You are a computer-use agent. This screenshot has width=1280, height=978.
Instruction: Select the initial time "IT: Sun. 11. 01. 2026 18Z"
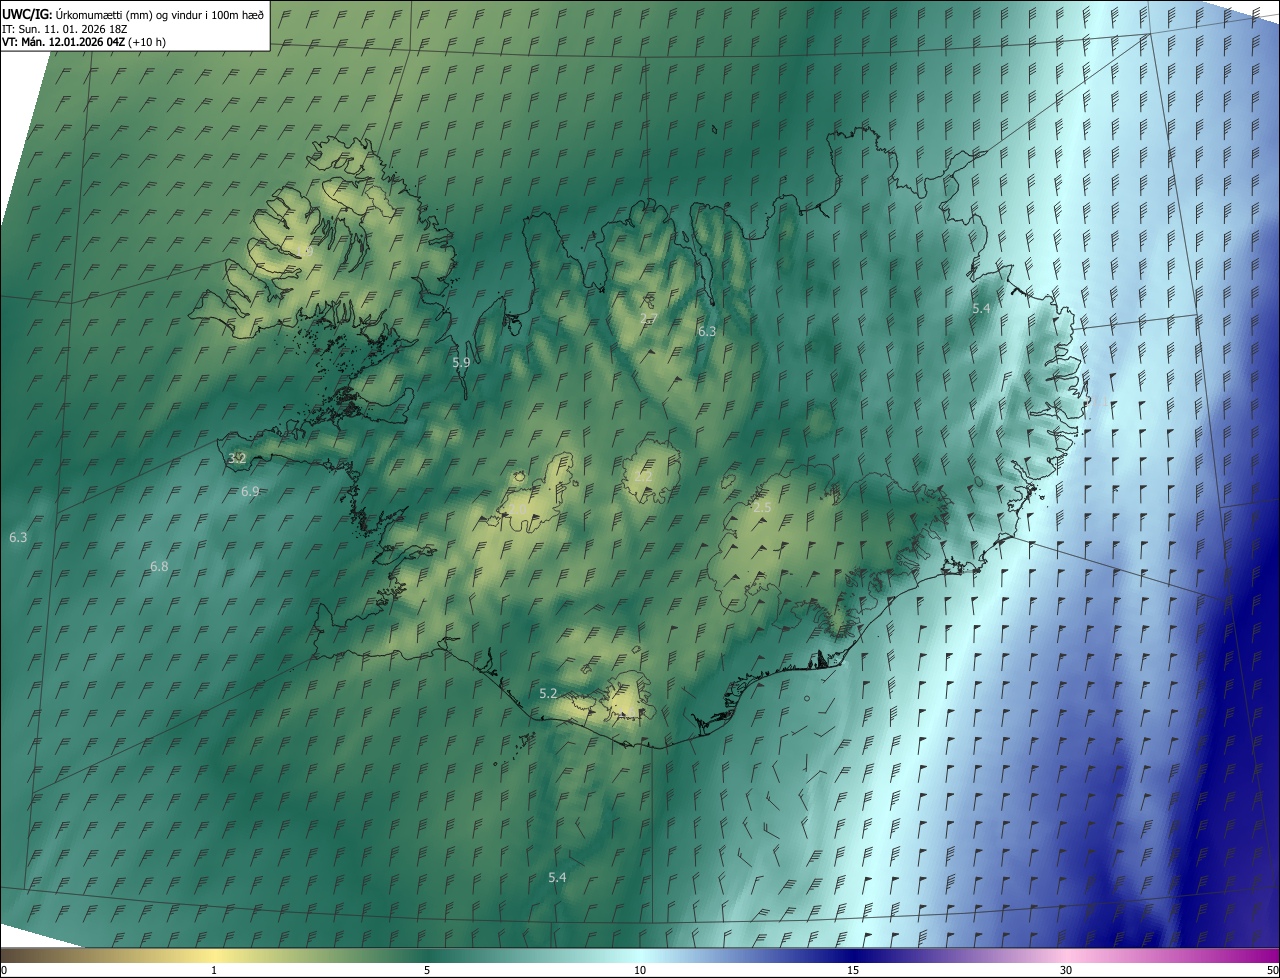pyautogui.click(x=64, y=29)
